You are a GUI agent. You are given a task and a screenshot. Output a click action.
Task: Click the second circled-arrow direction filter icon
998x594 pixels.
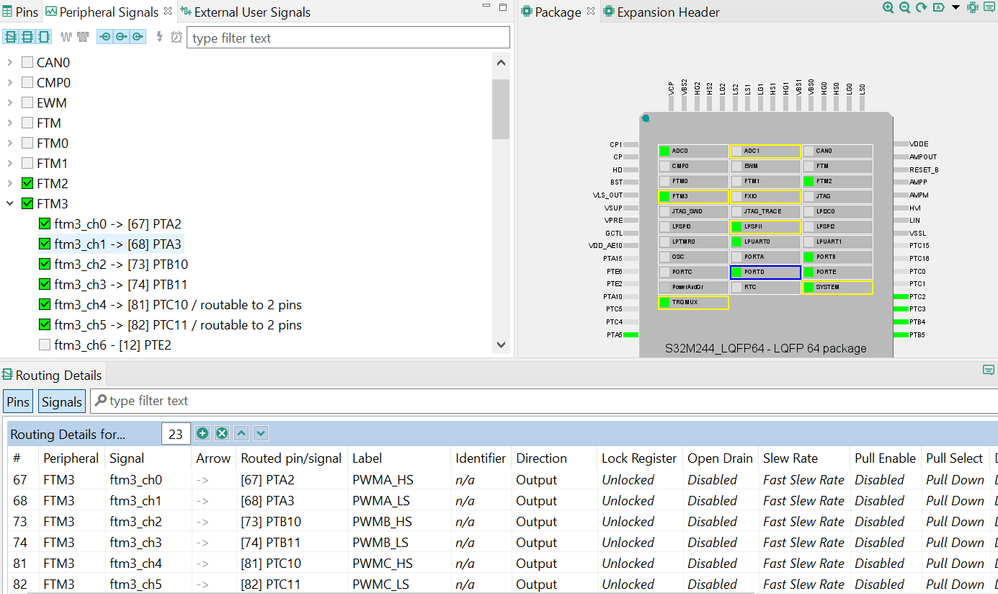coord(122,37)
